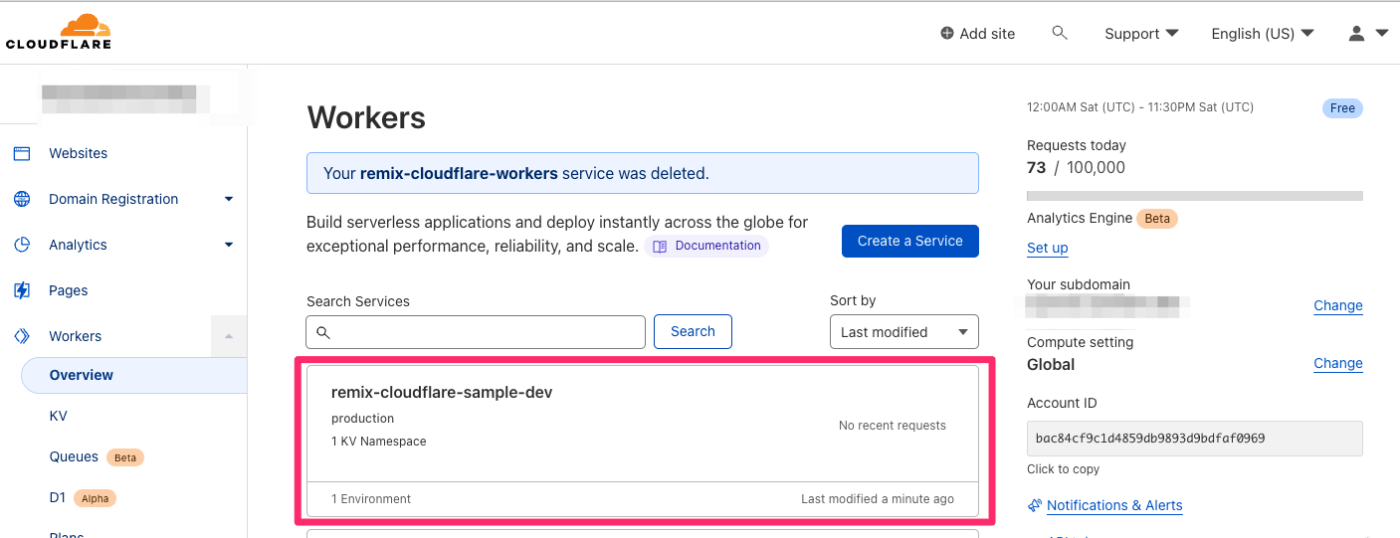This screenshot has height=538, width=1400.
Task: Collapse the Workers sidebar section
Action: pyautogui.click(x=228, y=336)
